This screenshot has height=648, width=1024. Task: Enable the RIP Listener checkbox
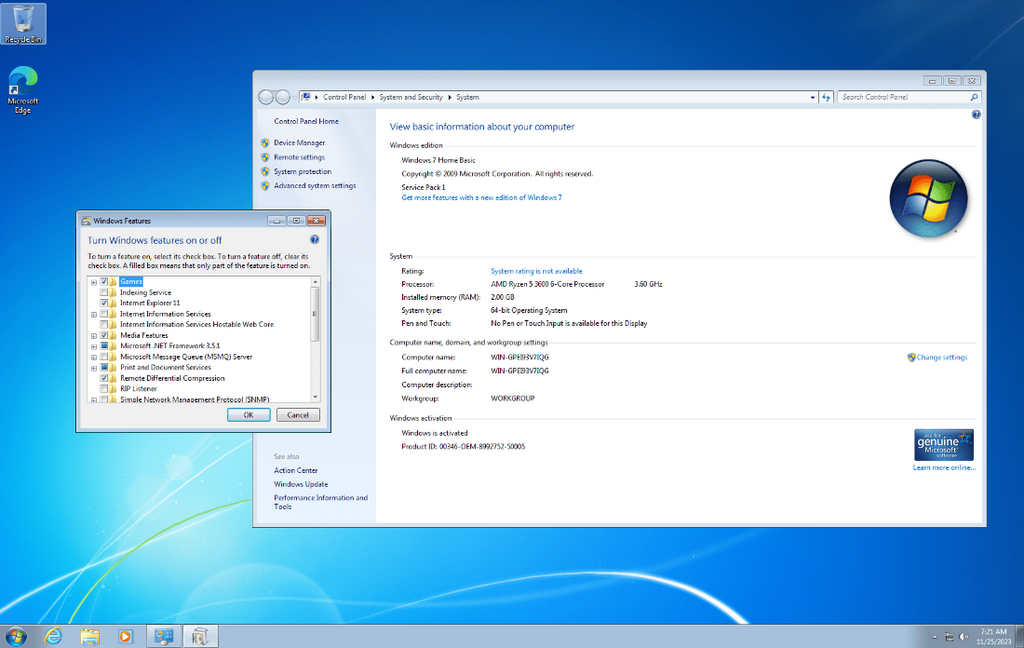[x=104, y=389]
